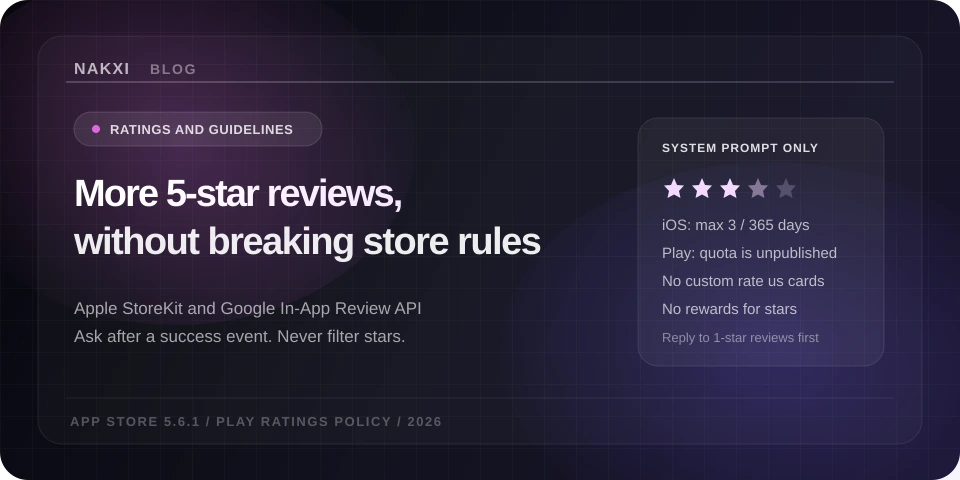The image size is (960, 480).
Task: Select the fourth dimmed star
Action: tap(758, 189)
